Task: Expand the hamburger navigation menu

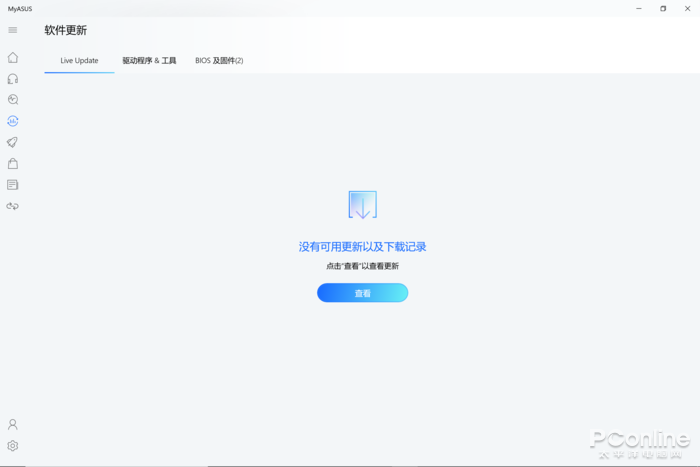Action: point(13,30)
